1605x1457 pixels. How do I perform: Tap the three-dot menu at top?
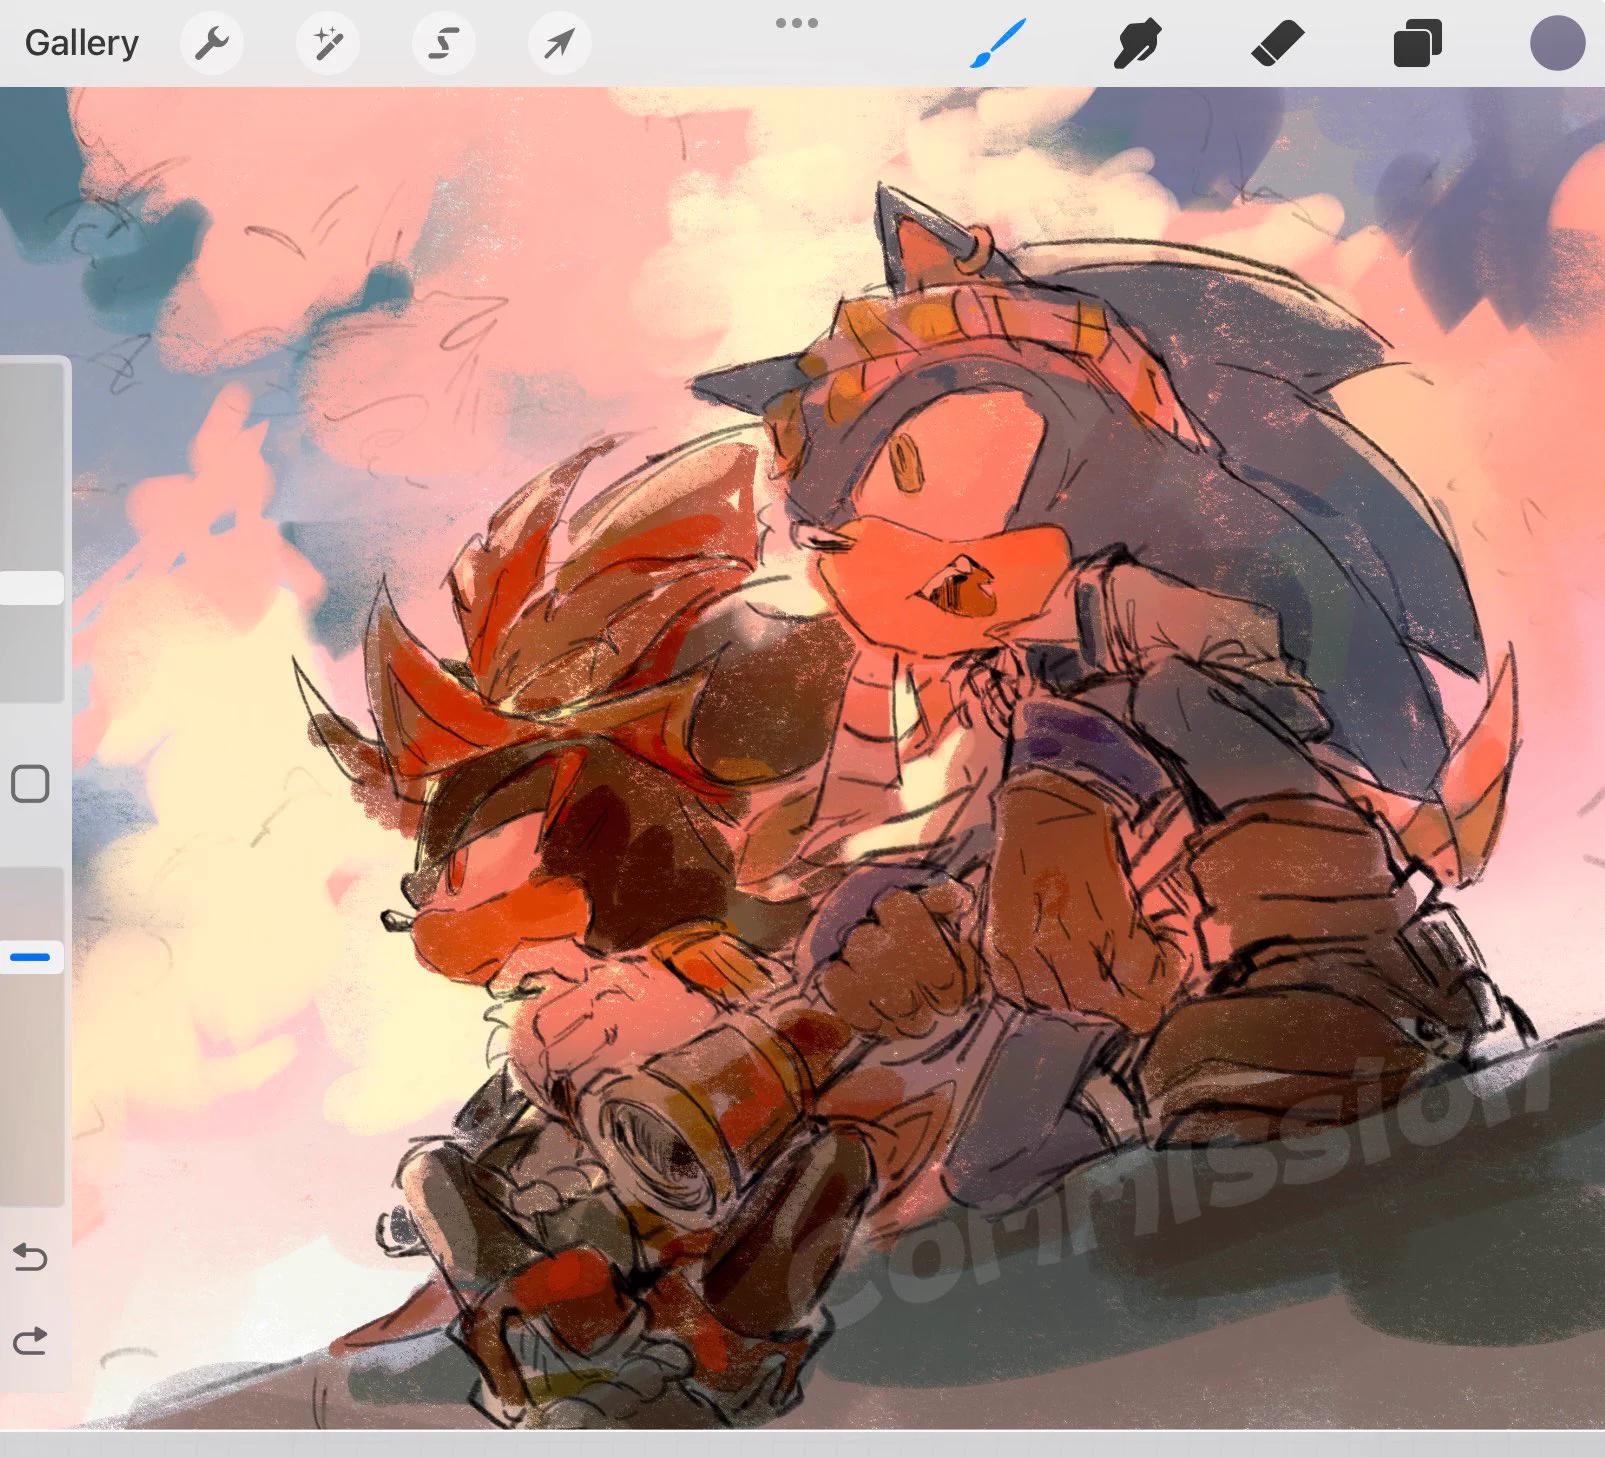point(797,22)
